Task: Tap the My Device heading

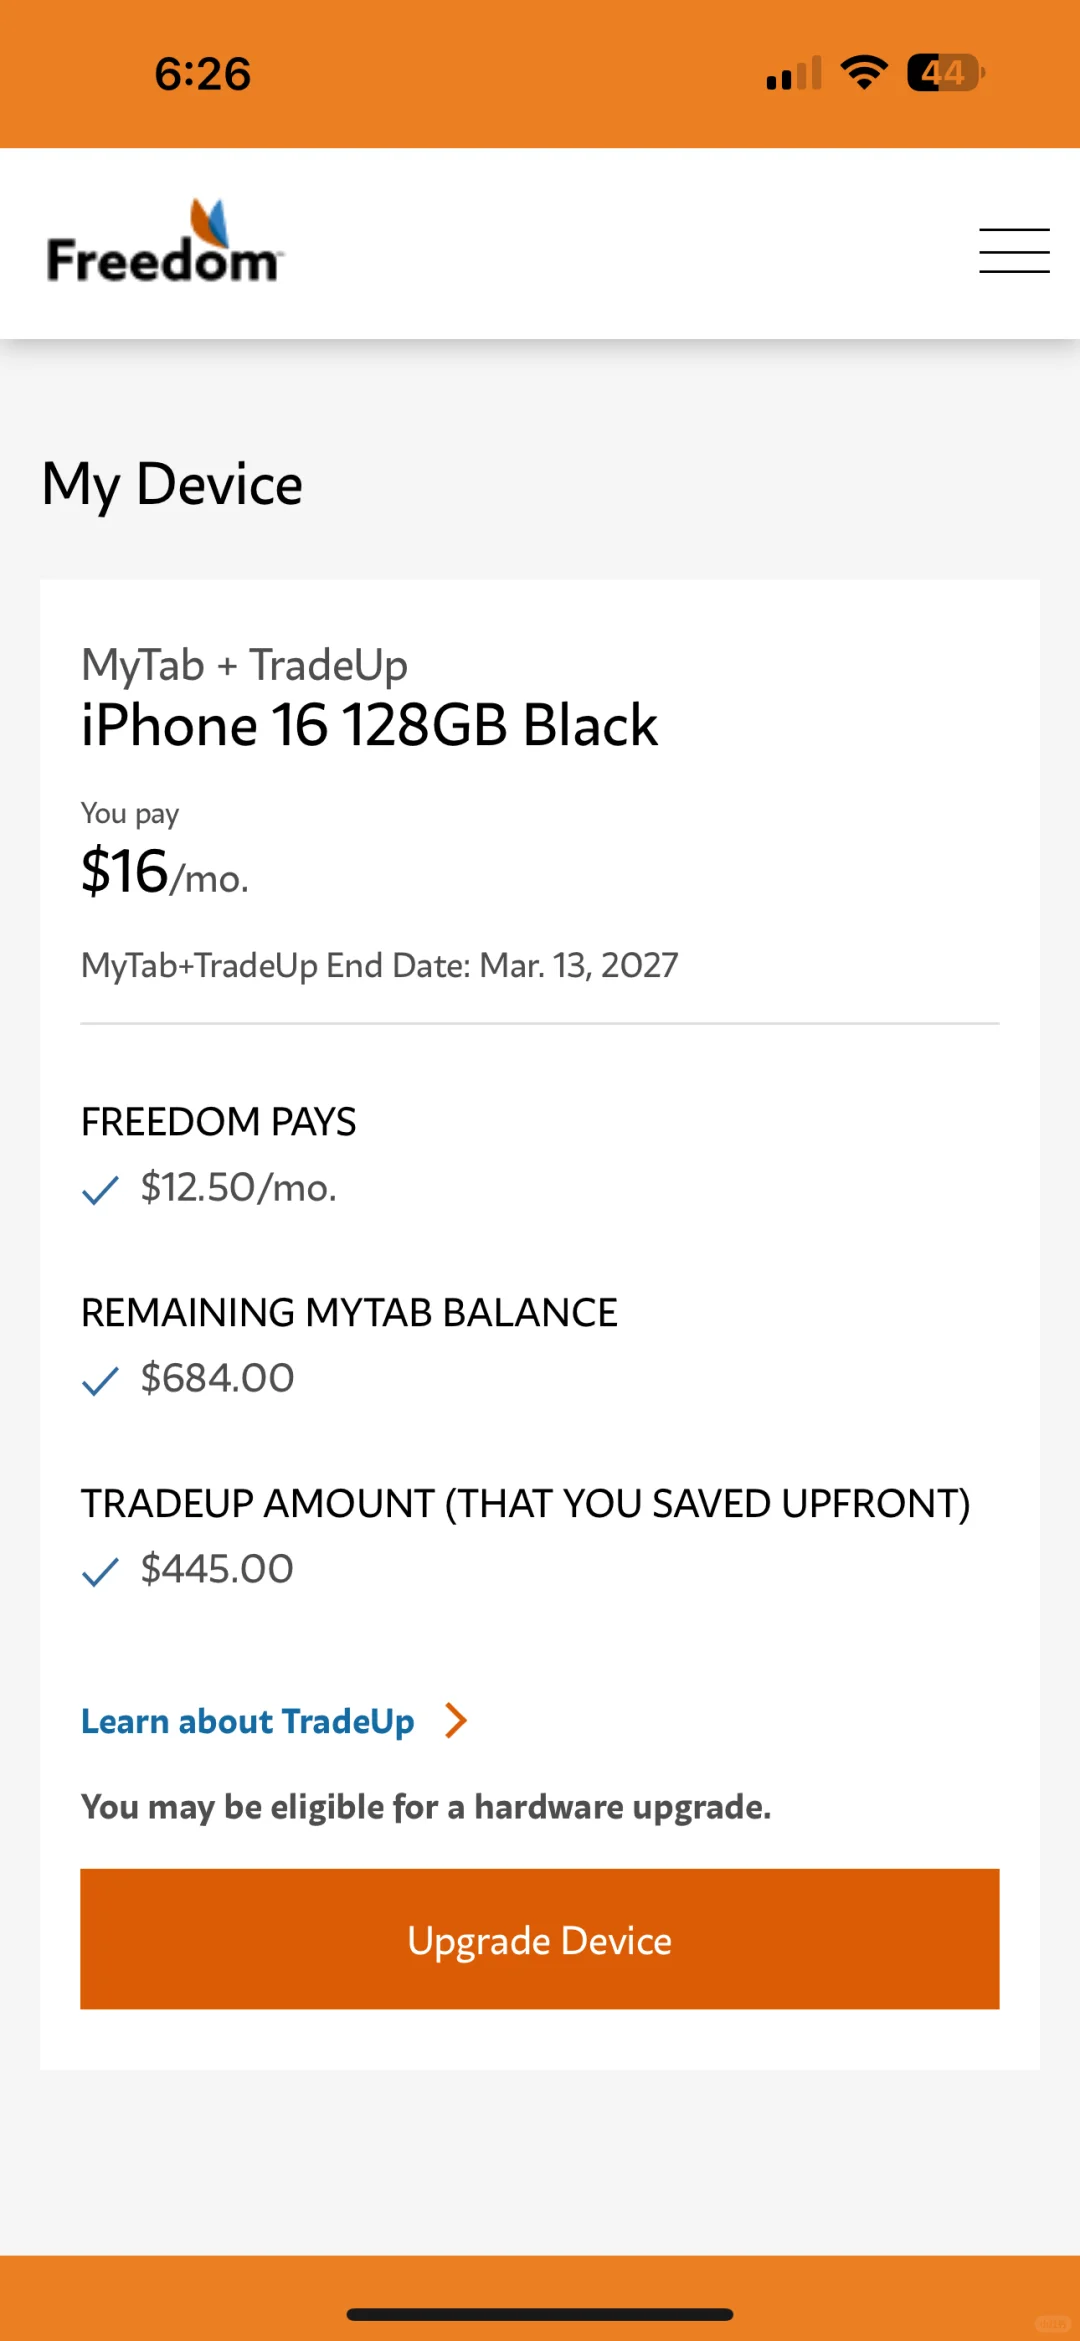Action: click(x=172, y=485)
